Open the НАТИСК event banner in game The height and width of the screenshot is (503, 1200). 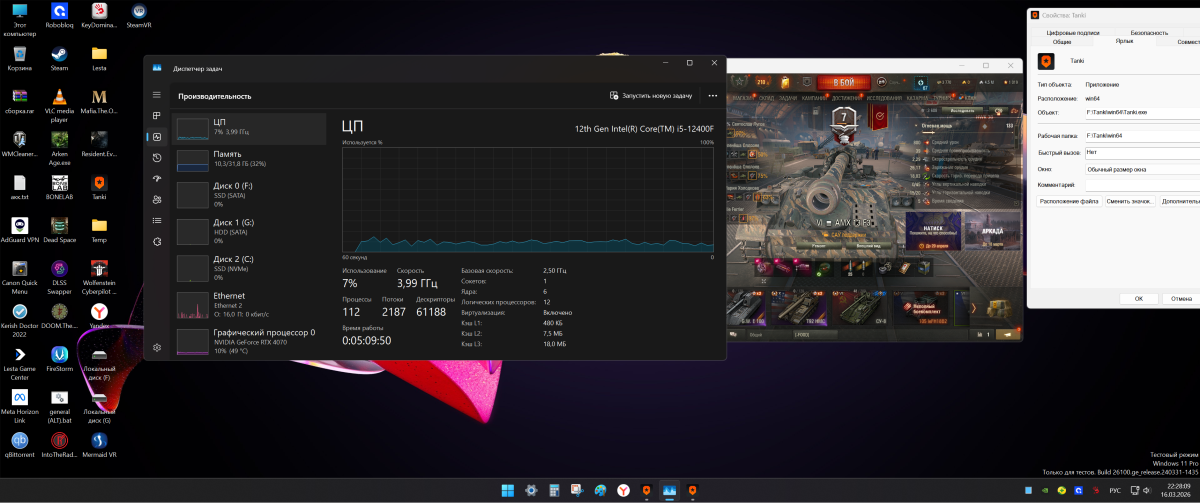pos(932,231)
